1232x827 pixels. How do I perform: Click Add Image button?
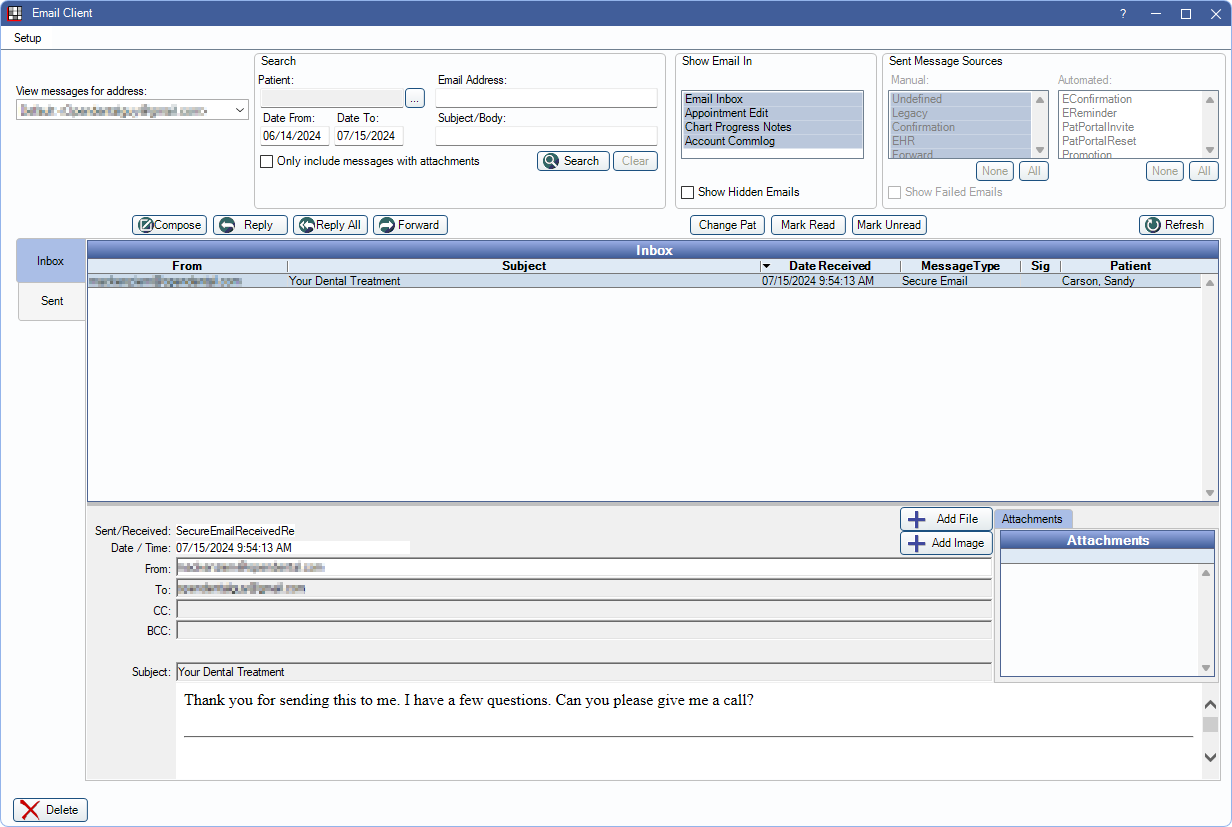945,543
